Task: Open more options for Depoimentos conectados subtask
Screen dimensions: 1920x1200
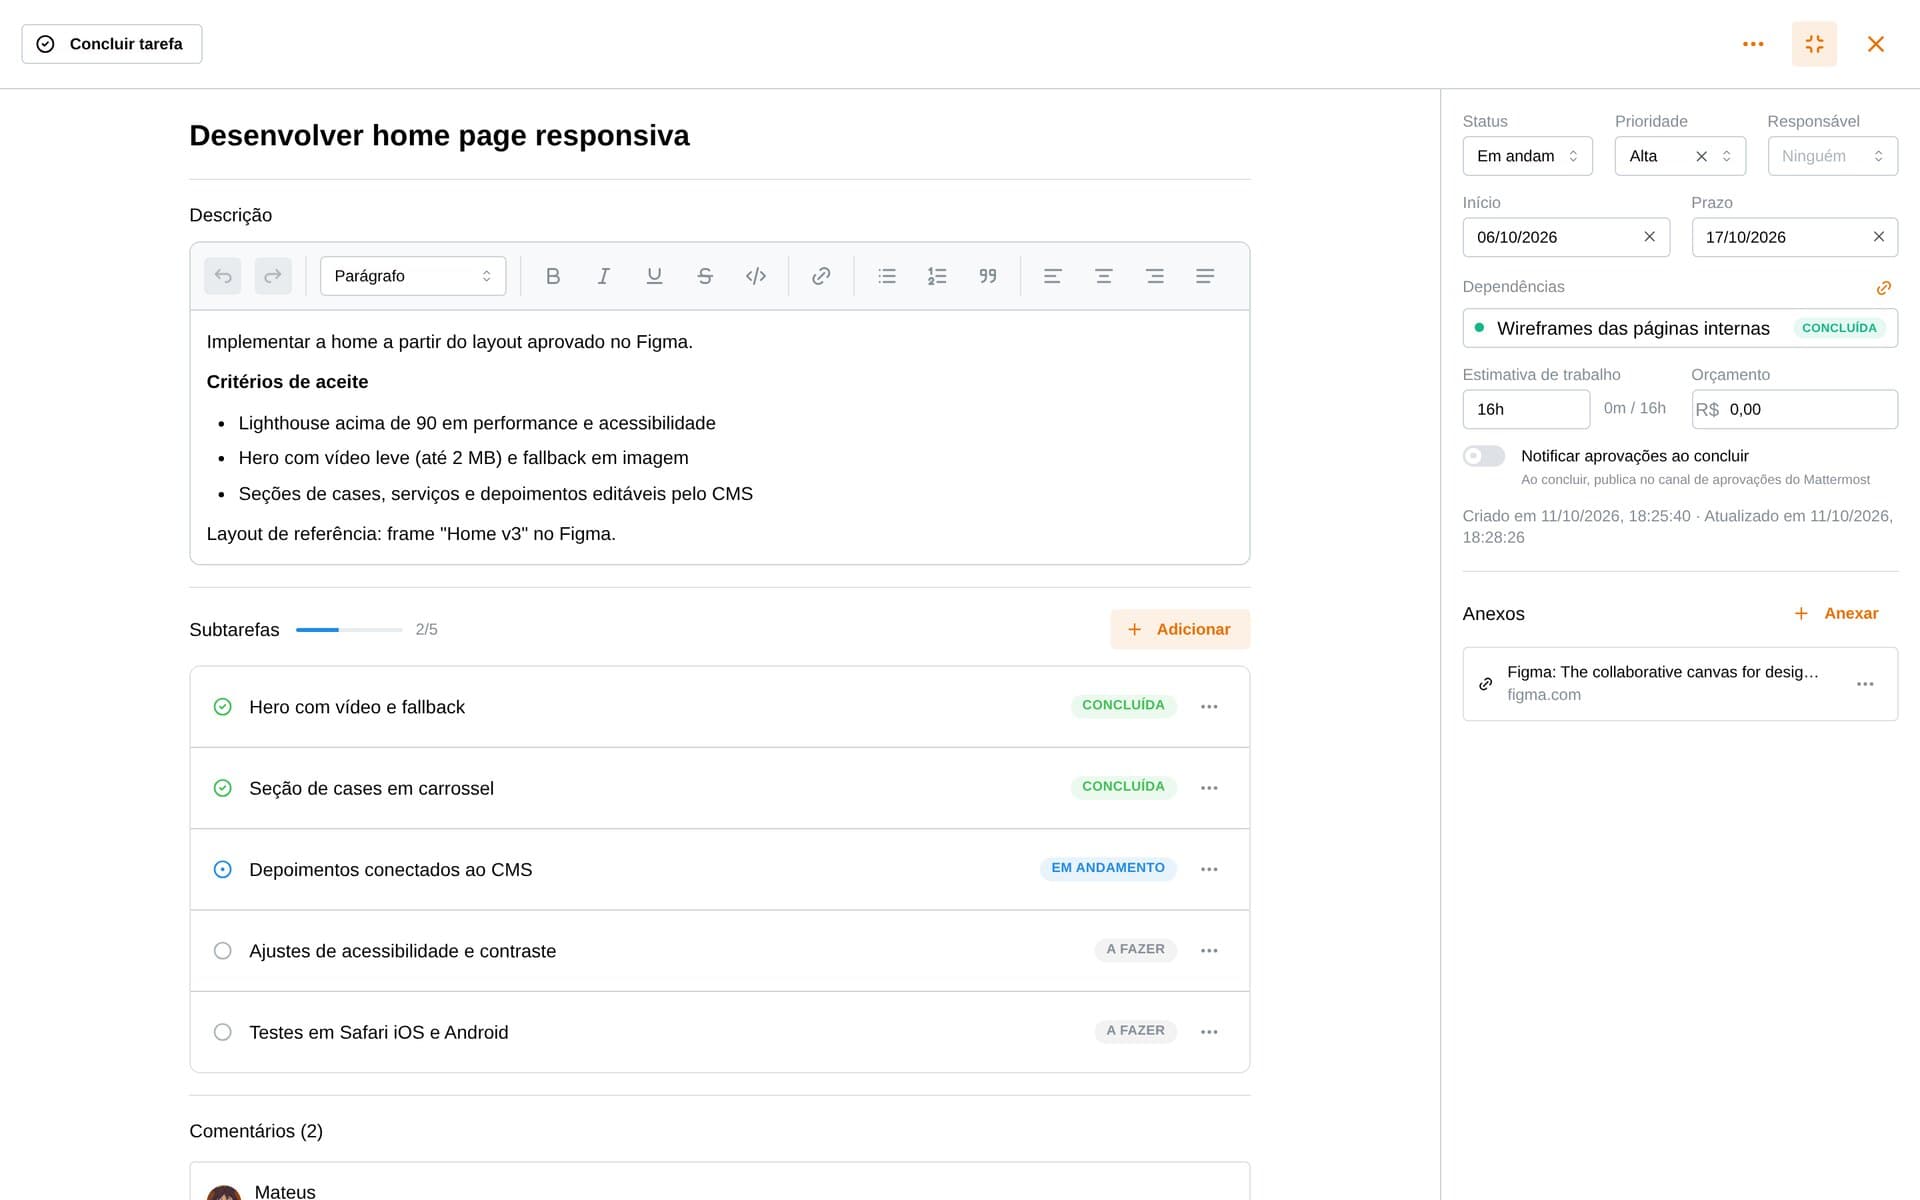Action: click(1209, 869)
